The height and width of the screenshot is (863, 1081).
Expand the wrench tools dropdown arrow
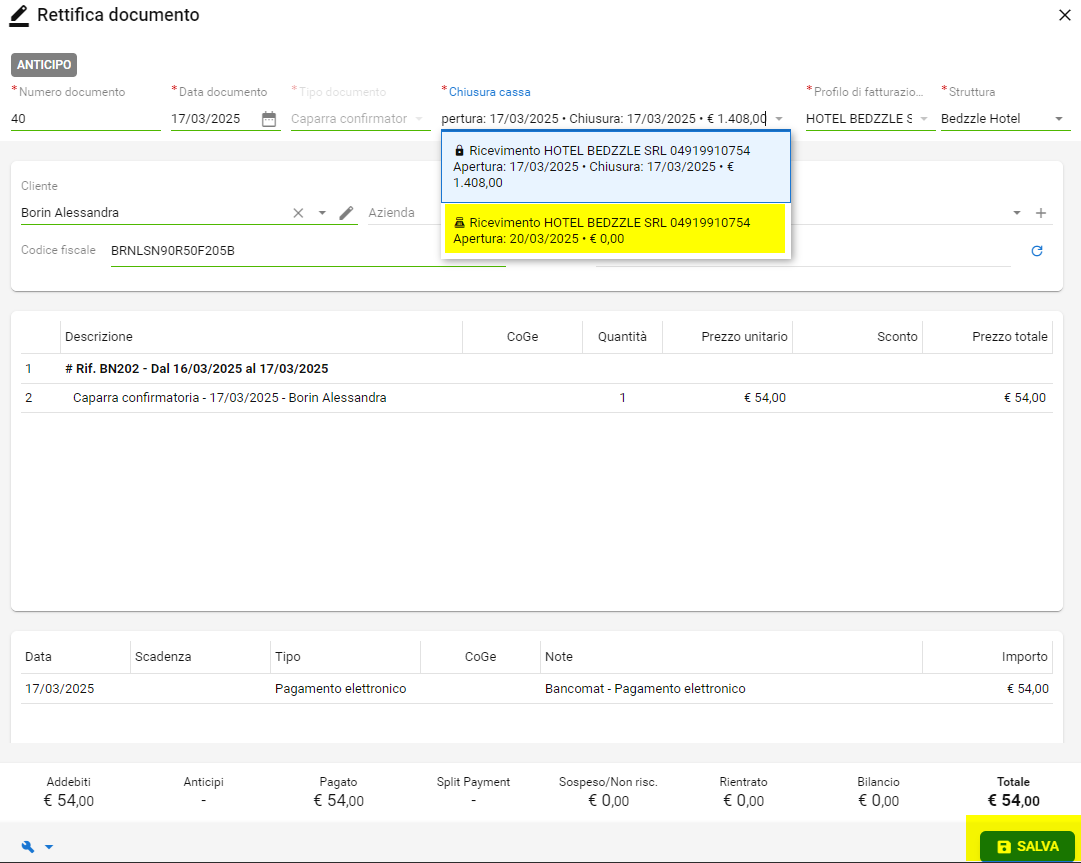[49, 846]
